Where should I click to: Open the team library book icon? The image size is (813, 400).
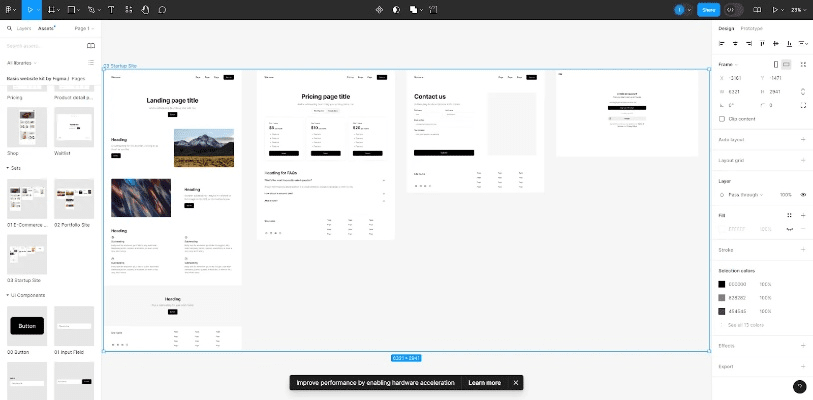tap(91, 45)
